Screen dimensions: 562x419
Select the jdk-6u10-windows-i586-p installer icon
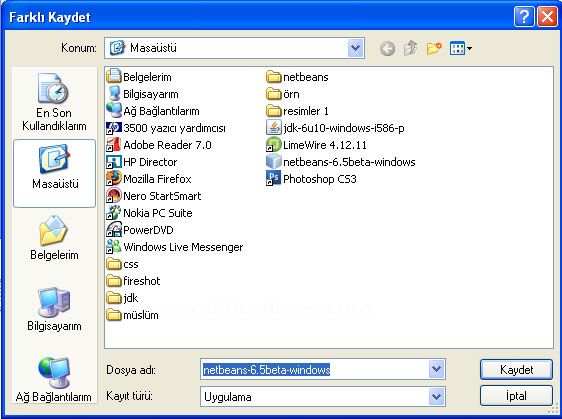coord(274,128)
